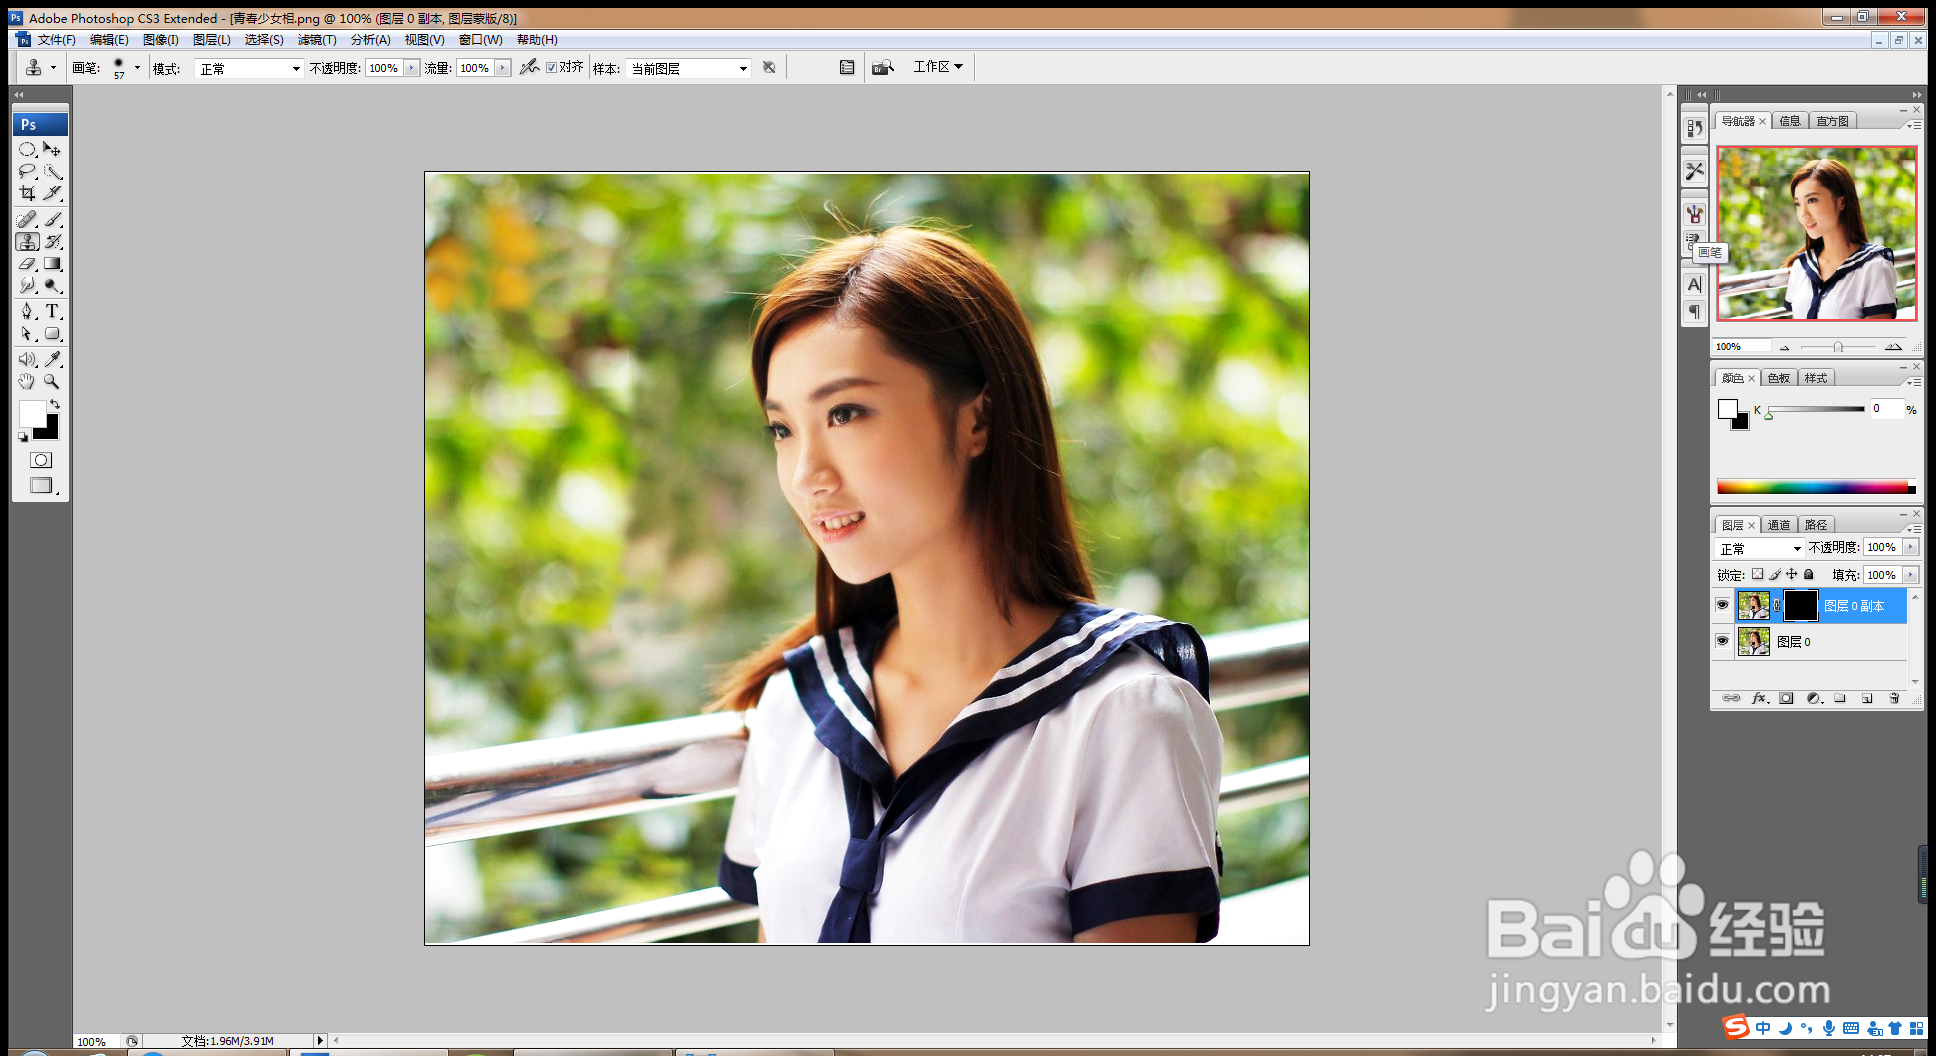1936x1056 pixels.
Task: Open the options bar opacity slider arrow
Action: (x=411, y=68)
